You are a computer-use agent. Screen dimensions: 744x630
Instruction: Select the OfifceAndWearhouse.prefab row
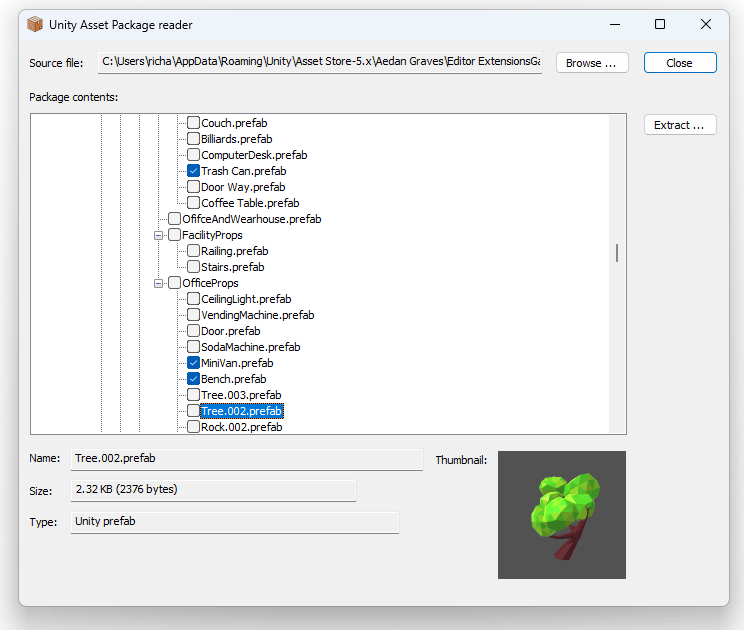[251, 219]
